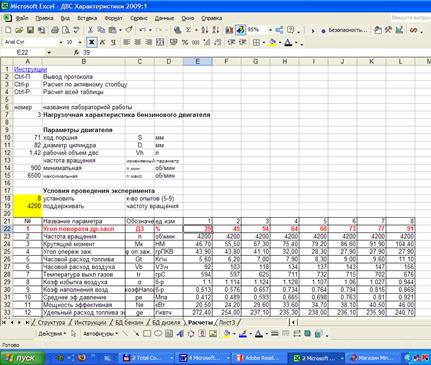Open Print Preview from the toolbar
Image resolution: width=431 pixels, height=365 pixels.
pos(66,30)
